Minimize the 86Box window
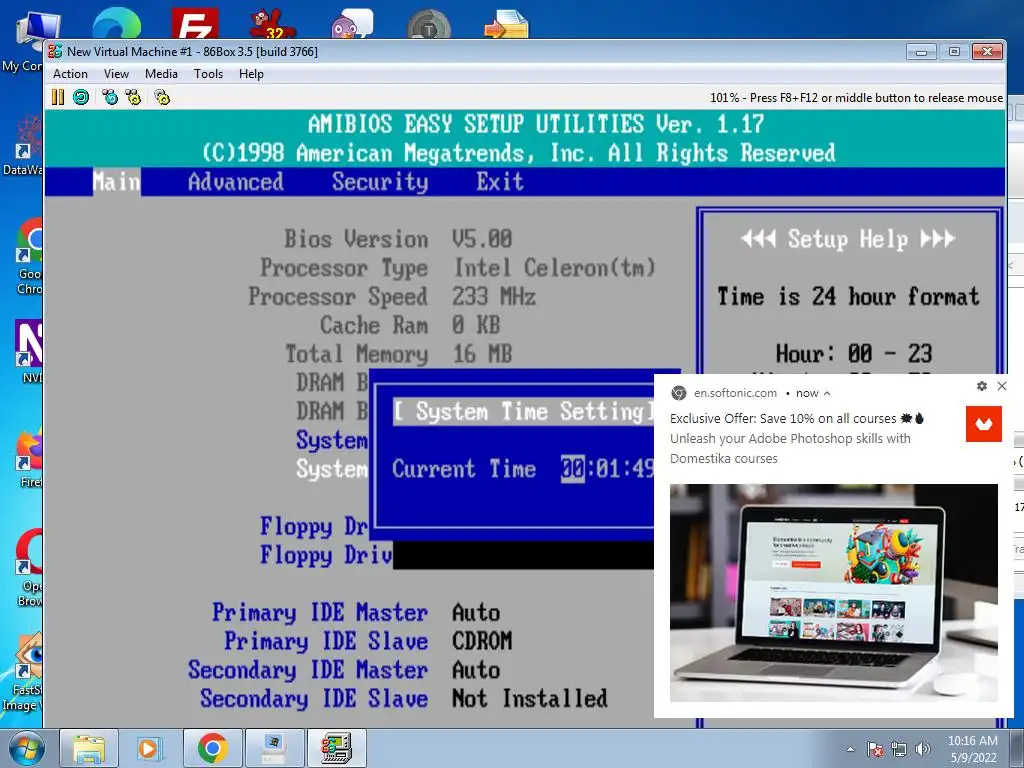 [921, 52]
